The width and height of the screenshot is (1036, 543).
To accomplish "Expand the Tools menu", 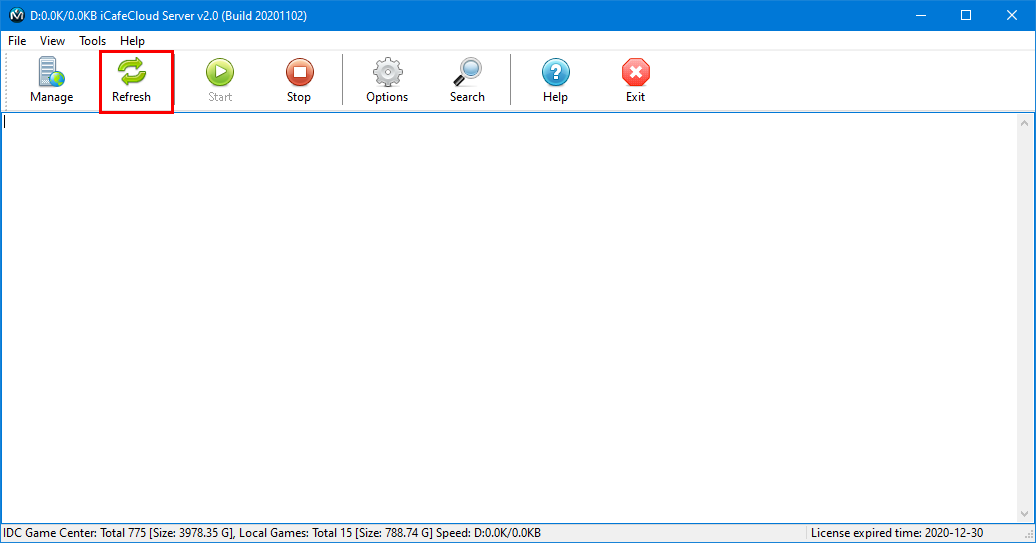I will [x=92, y=41].
